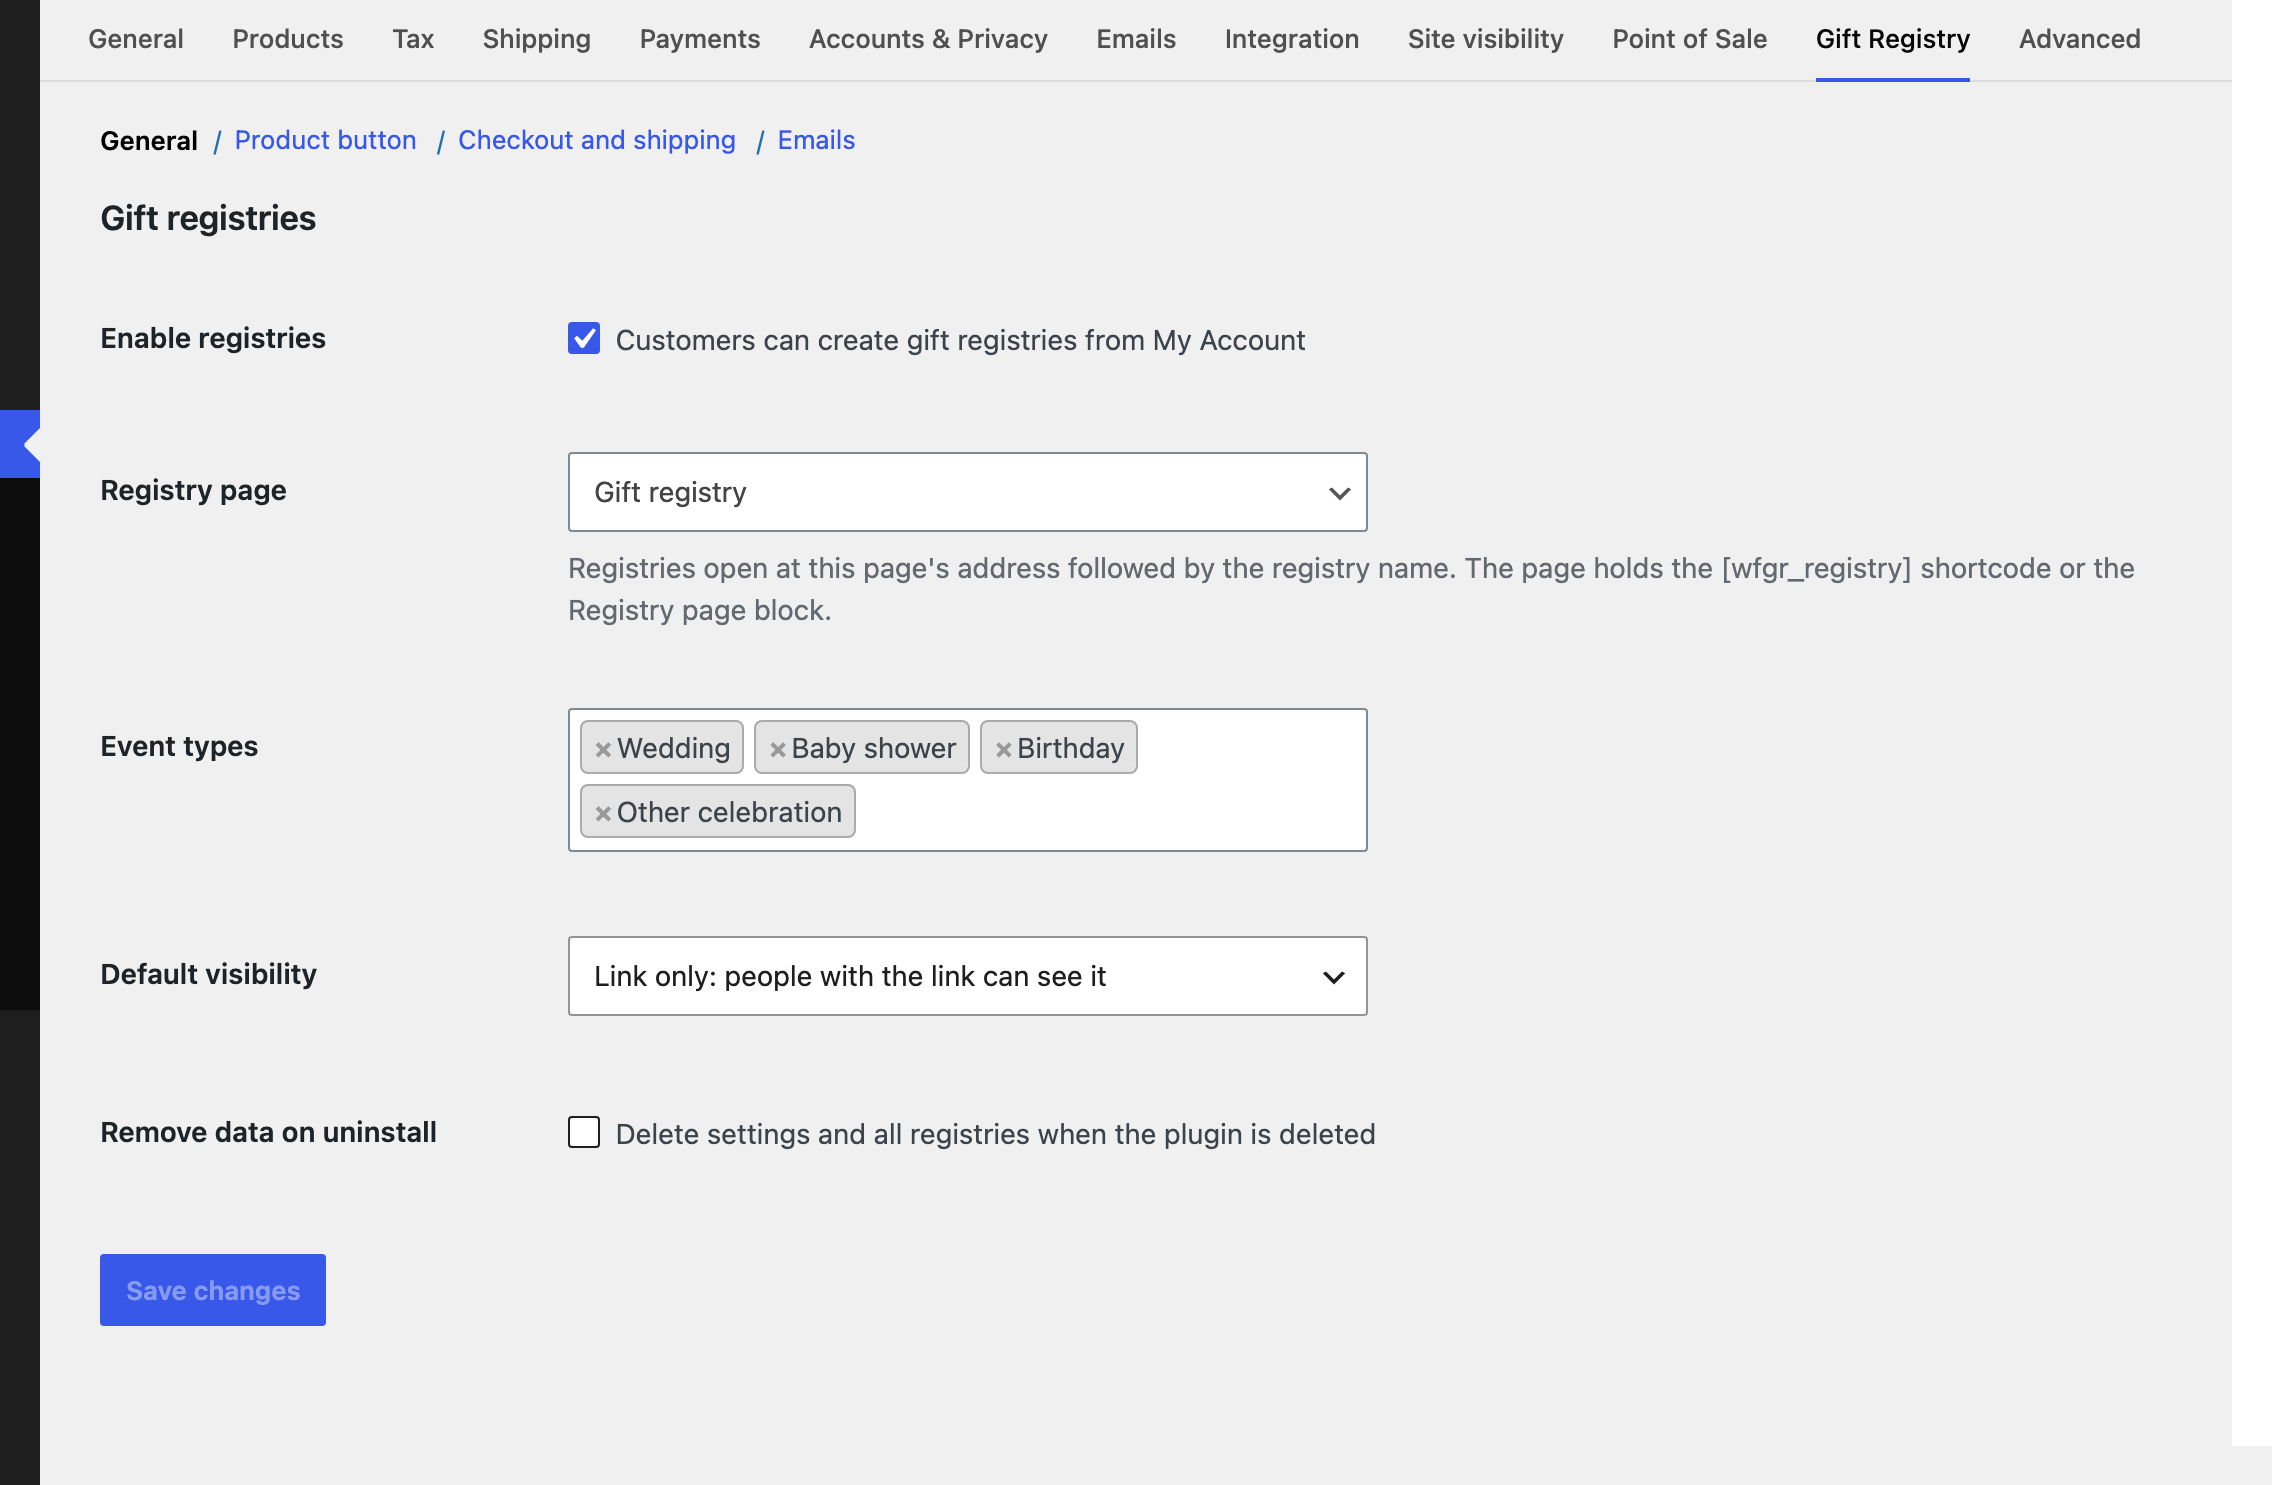2272x1485 pixels.
Task: Go to the Tax tab
Action: point(413,39)
